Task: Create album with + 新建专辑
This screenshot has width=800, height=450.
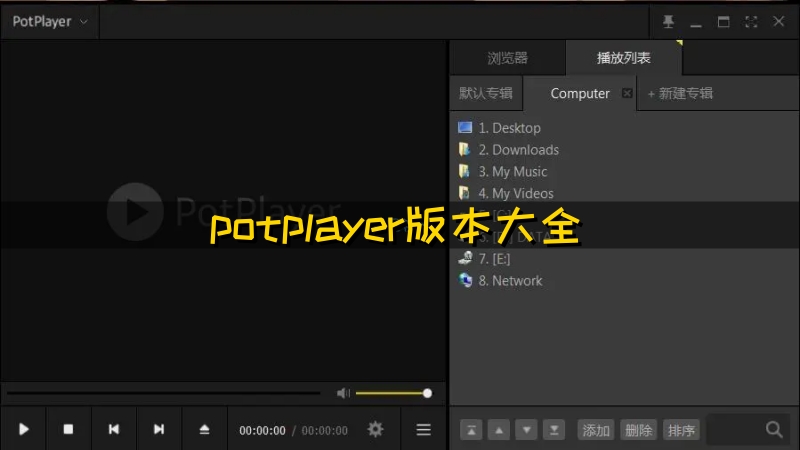Action: coord(680,93)
